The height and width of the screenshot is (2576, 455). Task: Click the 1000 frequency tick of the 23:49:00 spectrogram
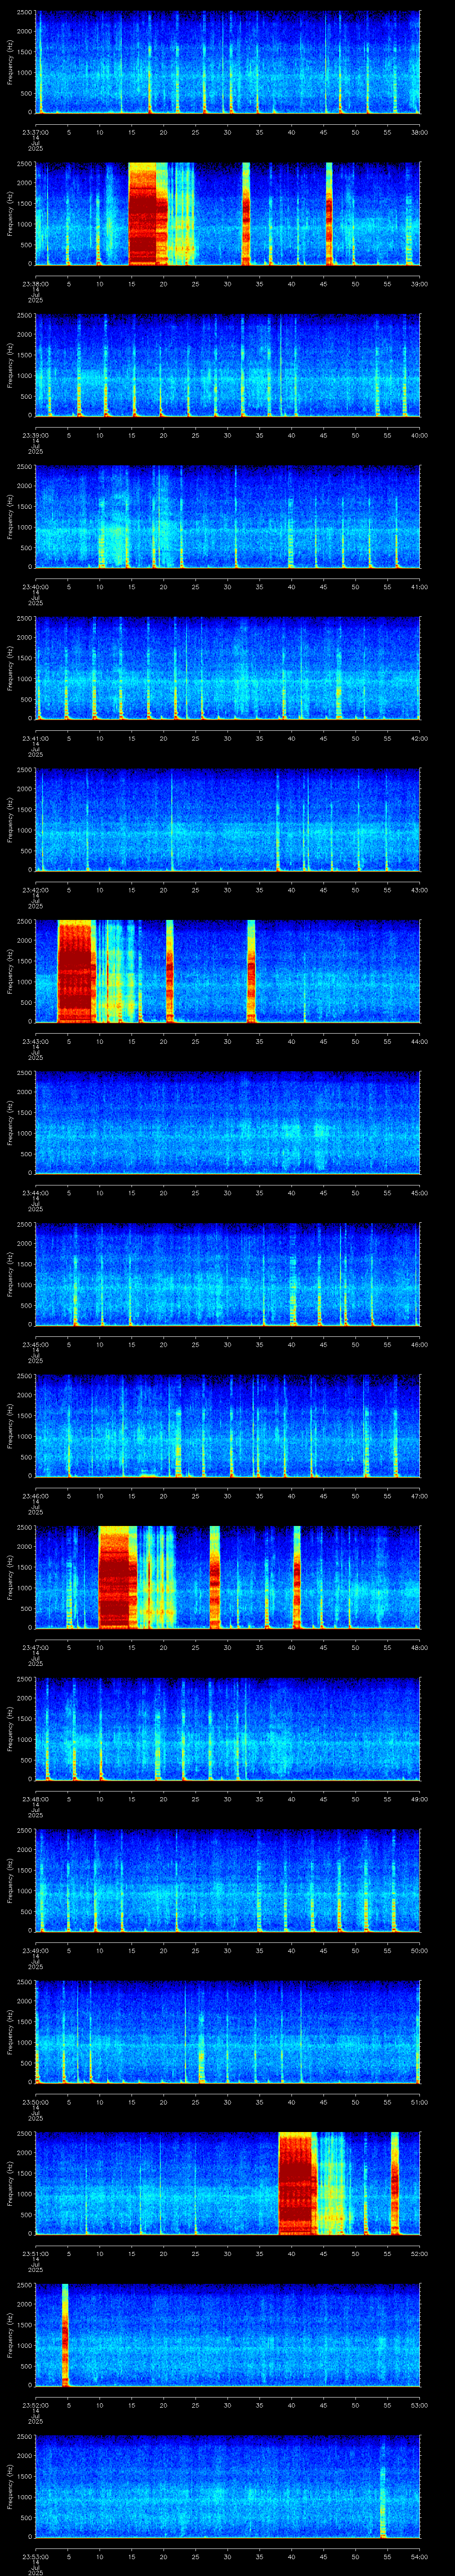[x=25, y=1891]
